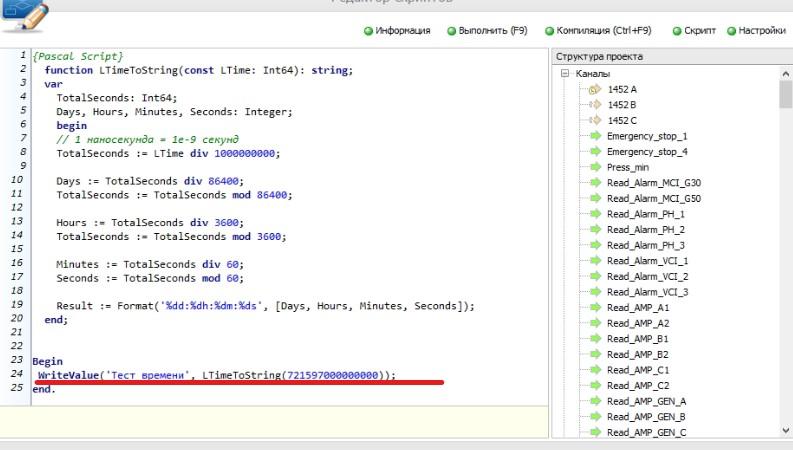This screenshot has width=793, height=450.
Task: Click green arrow icon of Read_Alarm_VCI_3
Action: (595, 292)
